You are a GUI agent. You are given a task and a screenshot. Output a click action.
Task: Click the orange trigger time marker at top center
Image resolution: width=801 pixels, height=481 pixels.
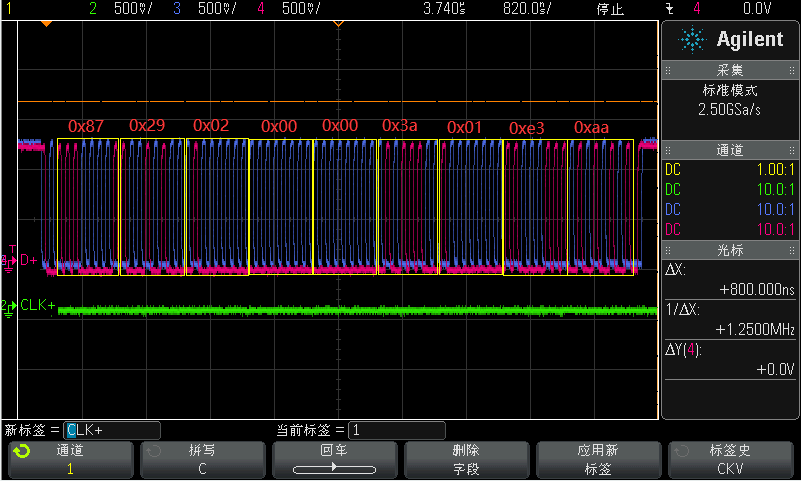coord(338,22)
